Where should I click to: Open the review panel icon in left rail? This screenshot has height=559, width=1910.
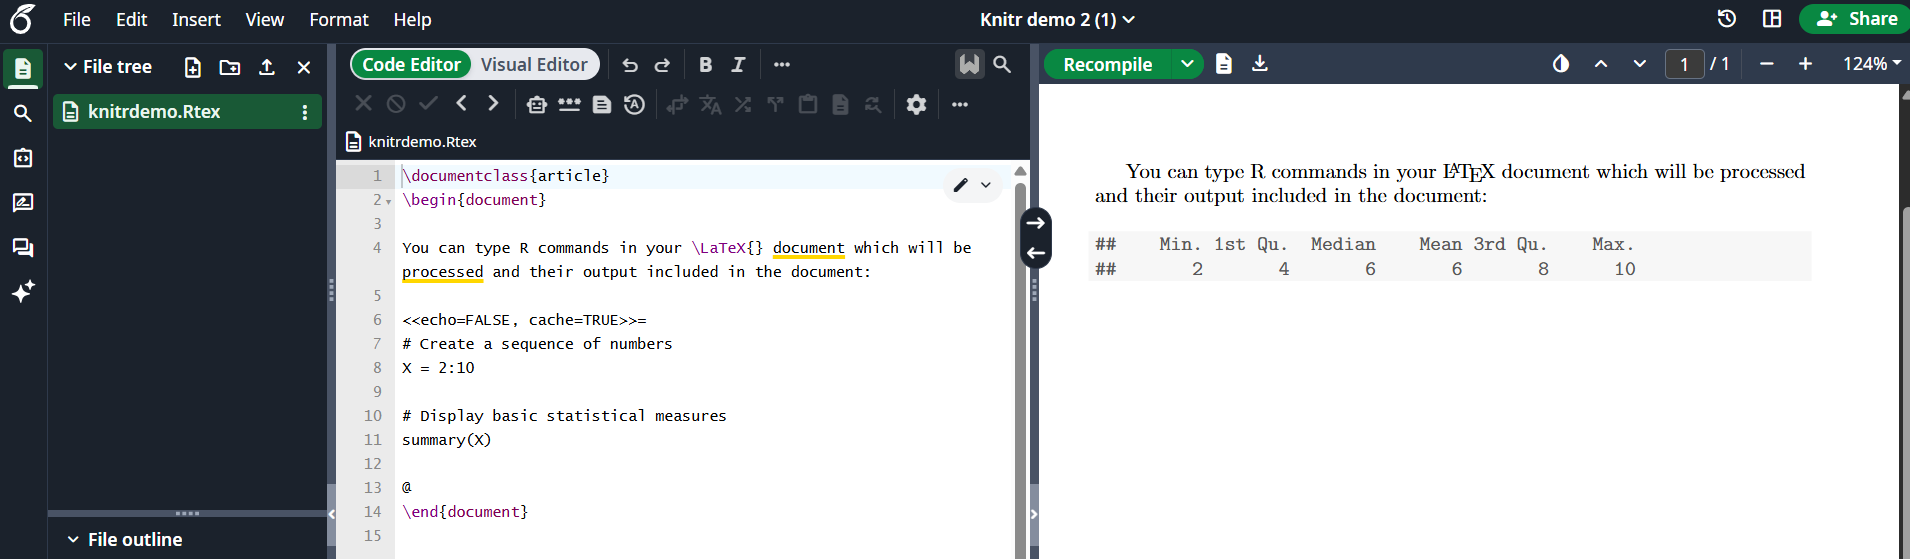(23, 203)
